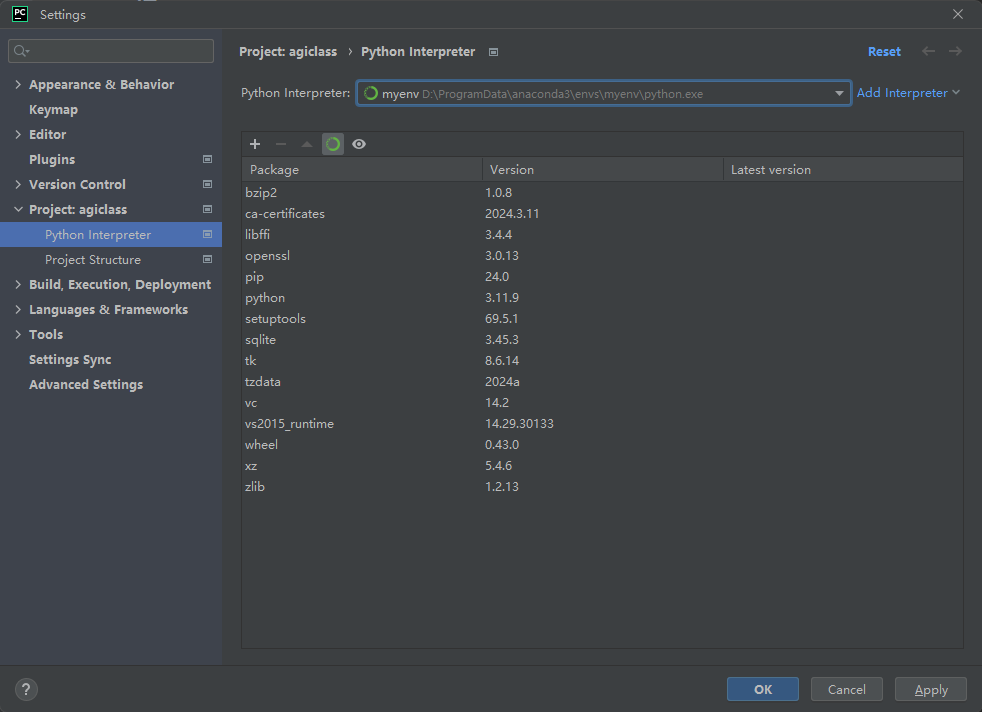Open Settings Sync page

click(x=70, y=359)
